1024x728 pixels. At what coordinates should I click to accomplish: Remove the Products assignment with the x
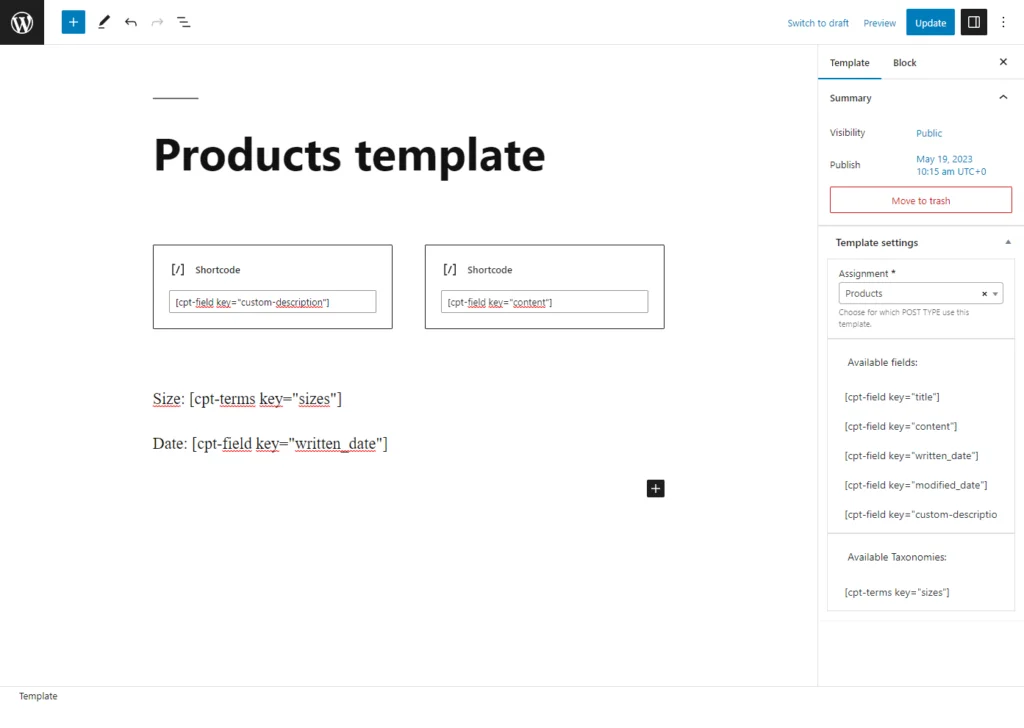pos(982,293)
